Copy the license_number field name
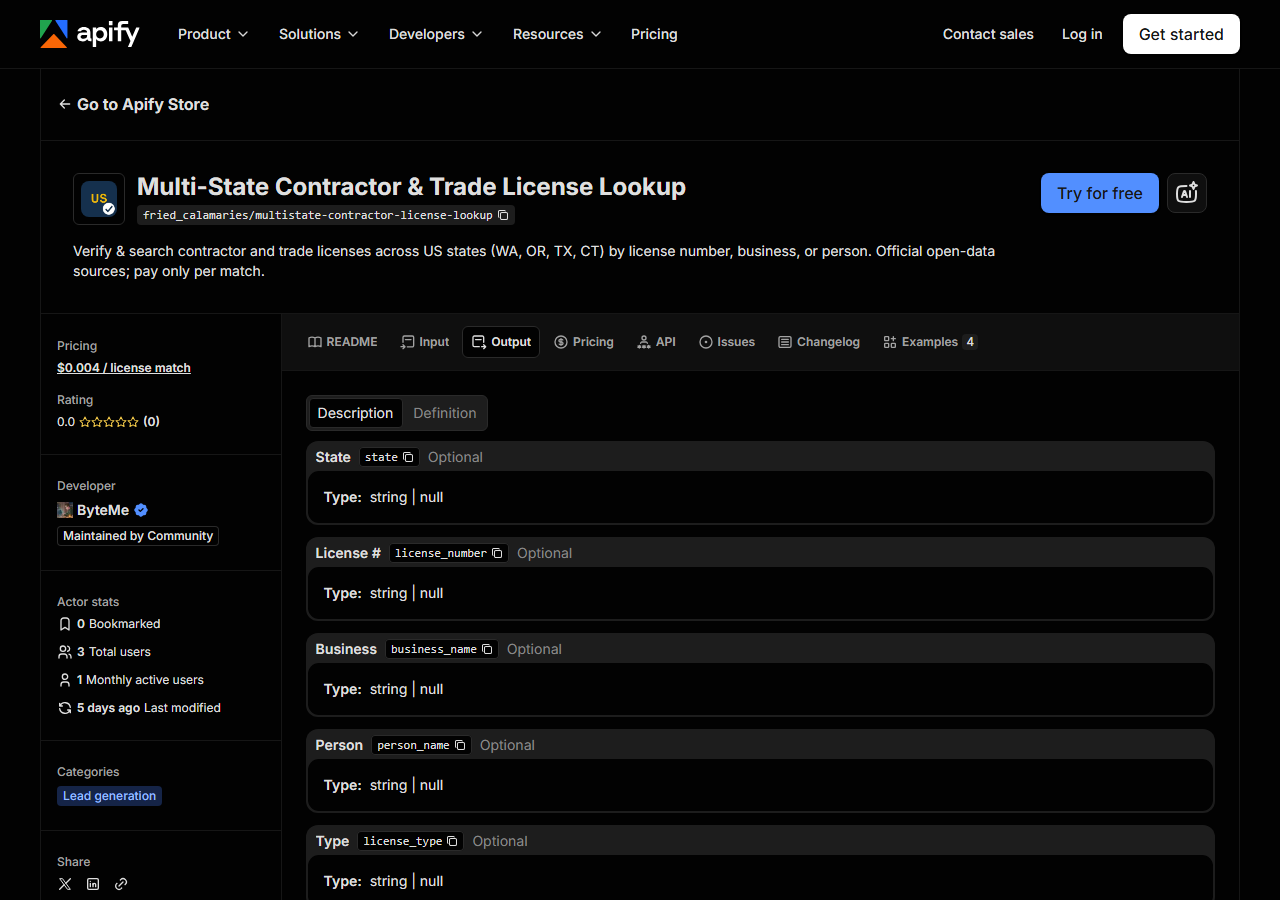Screen dimensions: 1280x900 pos(497,553)
